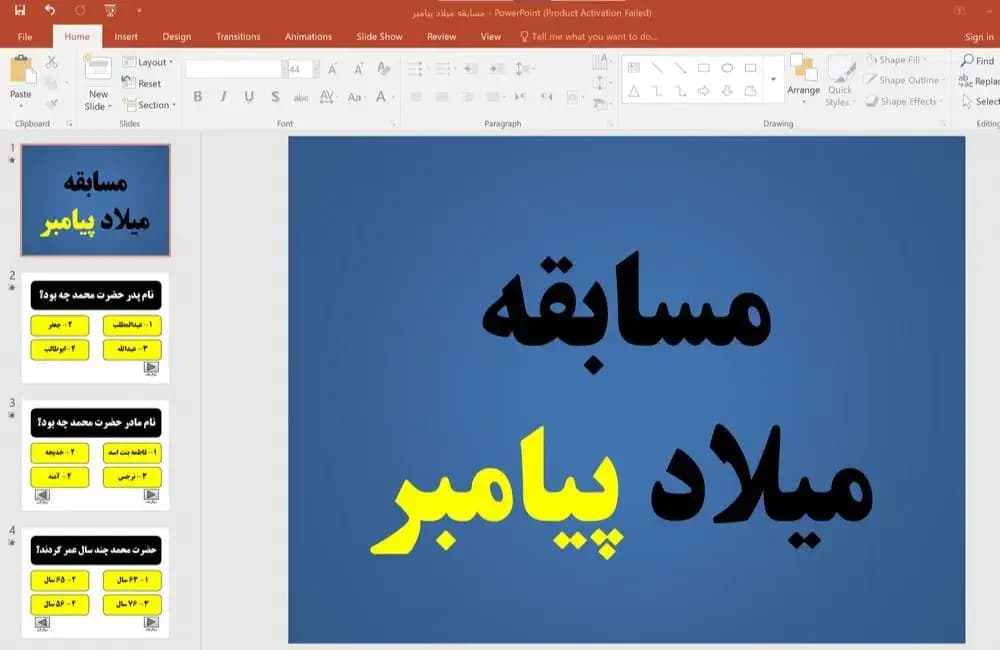The image size is (1000, 650).
Task: Open Shape Fill color options
Action: (x=896, y=60)
